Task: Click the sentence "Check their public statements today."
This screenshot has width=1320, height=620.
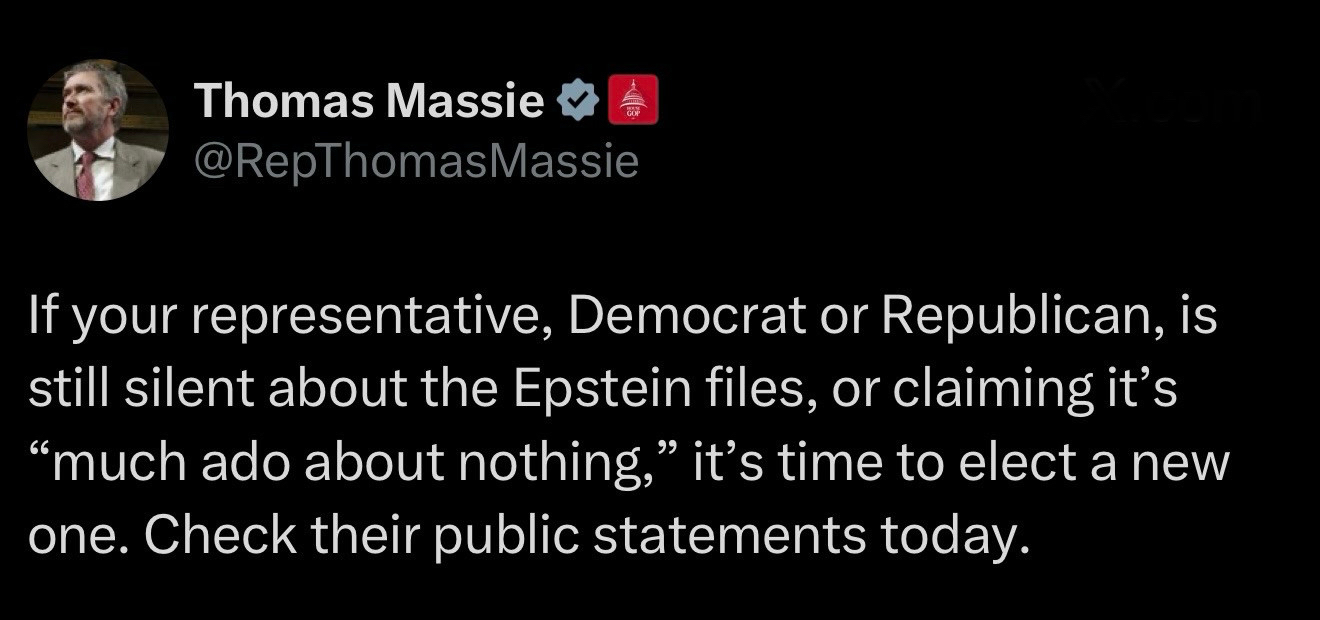Action: [586, 535]
